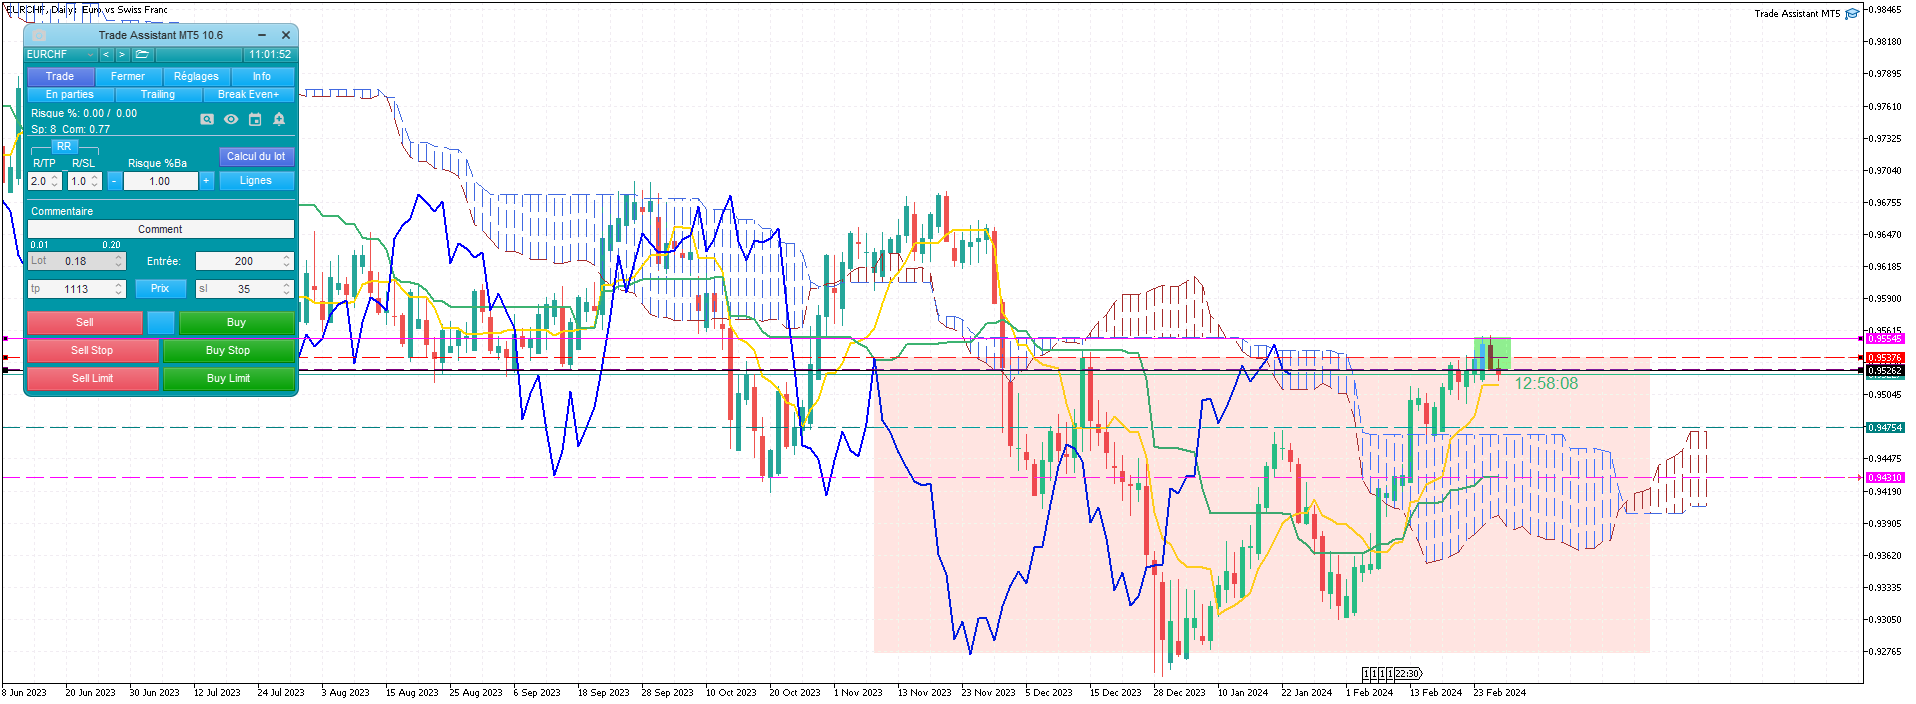This screenshot has width=1916, height=704.
Task: Select the Break Even+ tab
Action: tap(249, 94)
